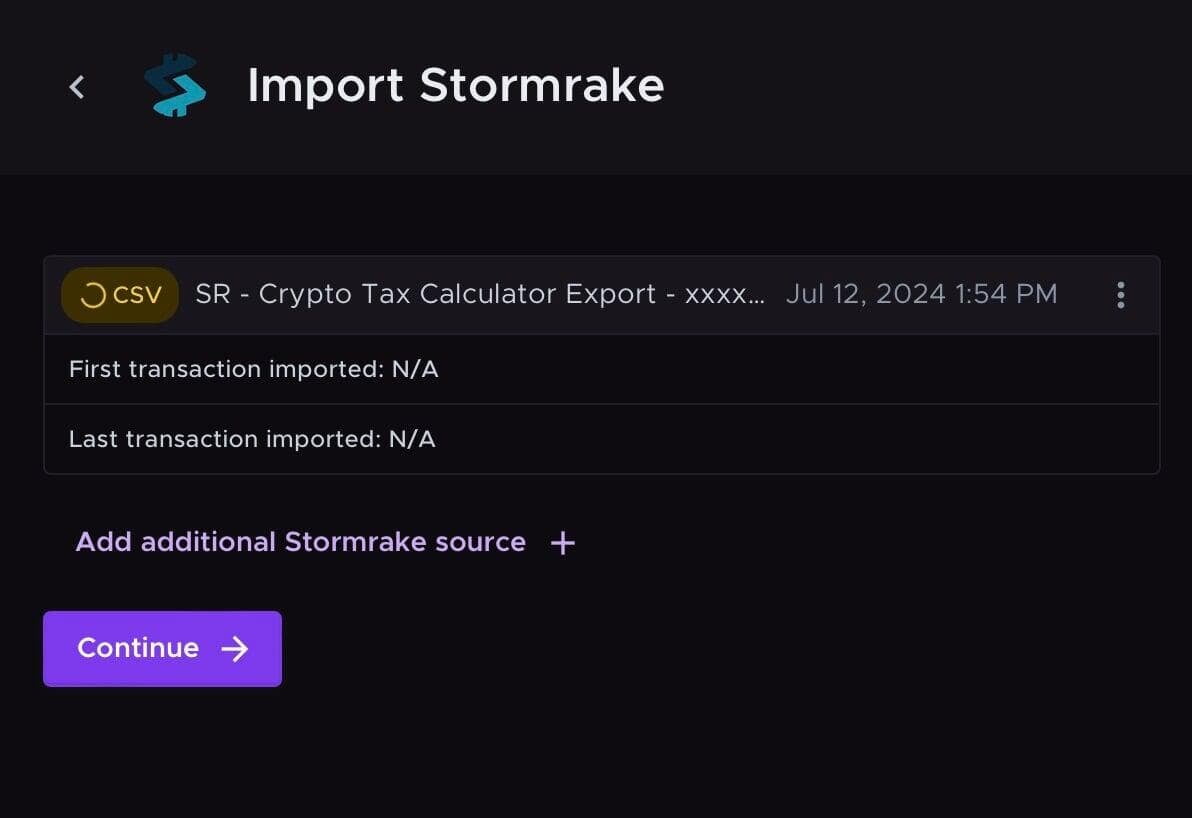This screenshot has height=818, width=1192.
Task: Click Add additional Stormrake source link
Action: [x=300, y=542]
